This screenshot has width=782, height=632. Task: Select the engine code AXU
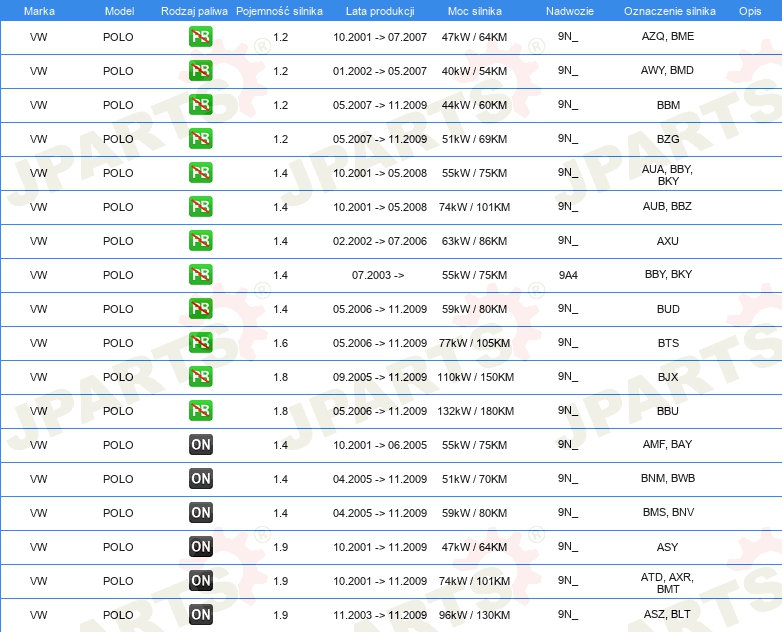(668, 241)
